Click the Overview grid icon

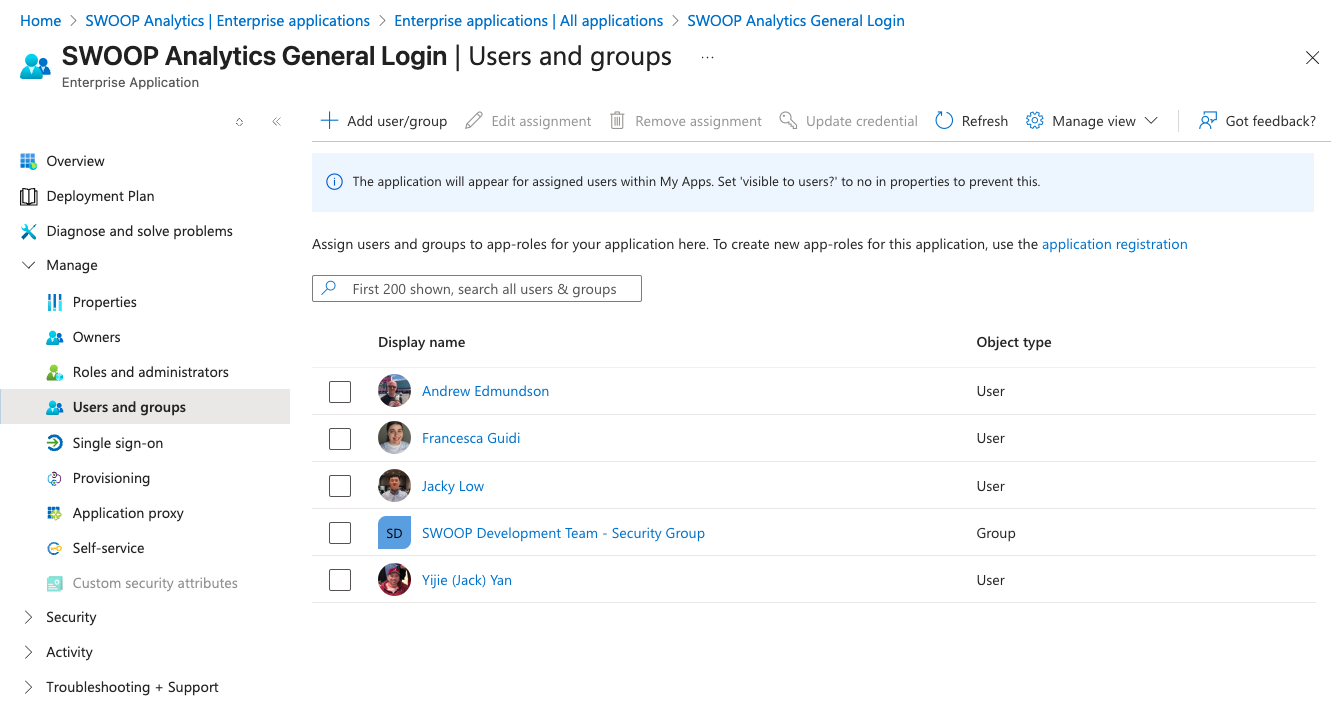[28, 161]
